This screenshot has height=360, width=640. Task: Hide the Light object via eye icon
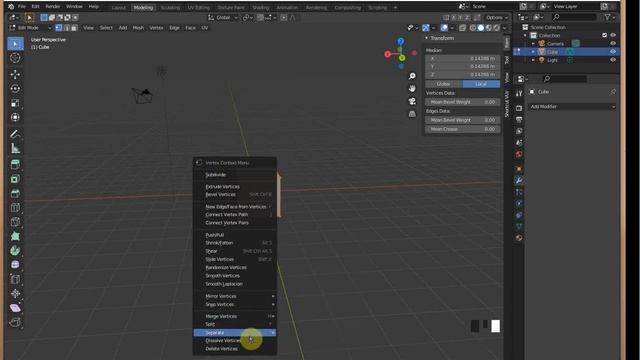tap(613, 60)
